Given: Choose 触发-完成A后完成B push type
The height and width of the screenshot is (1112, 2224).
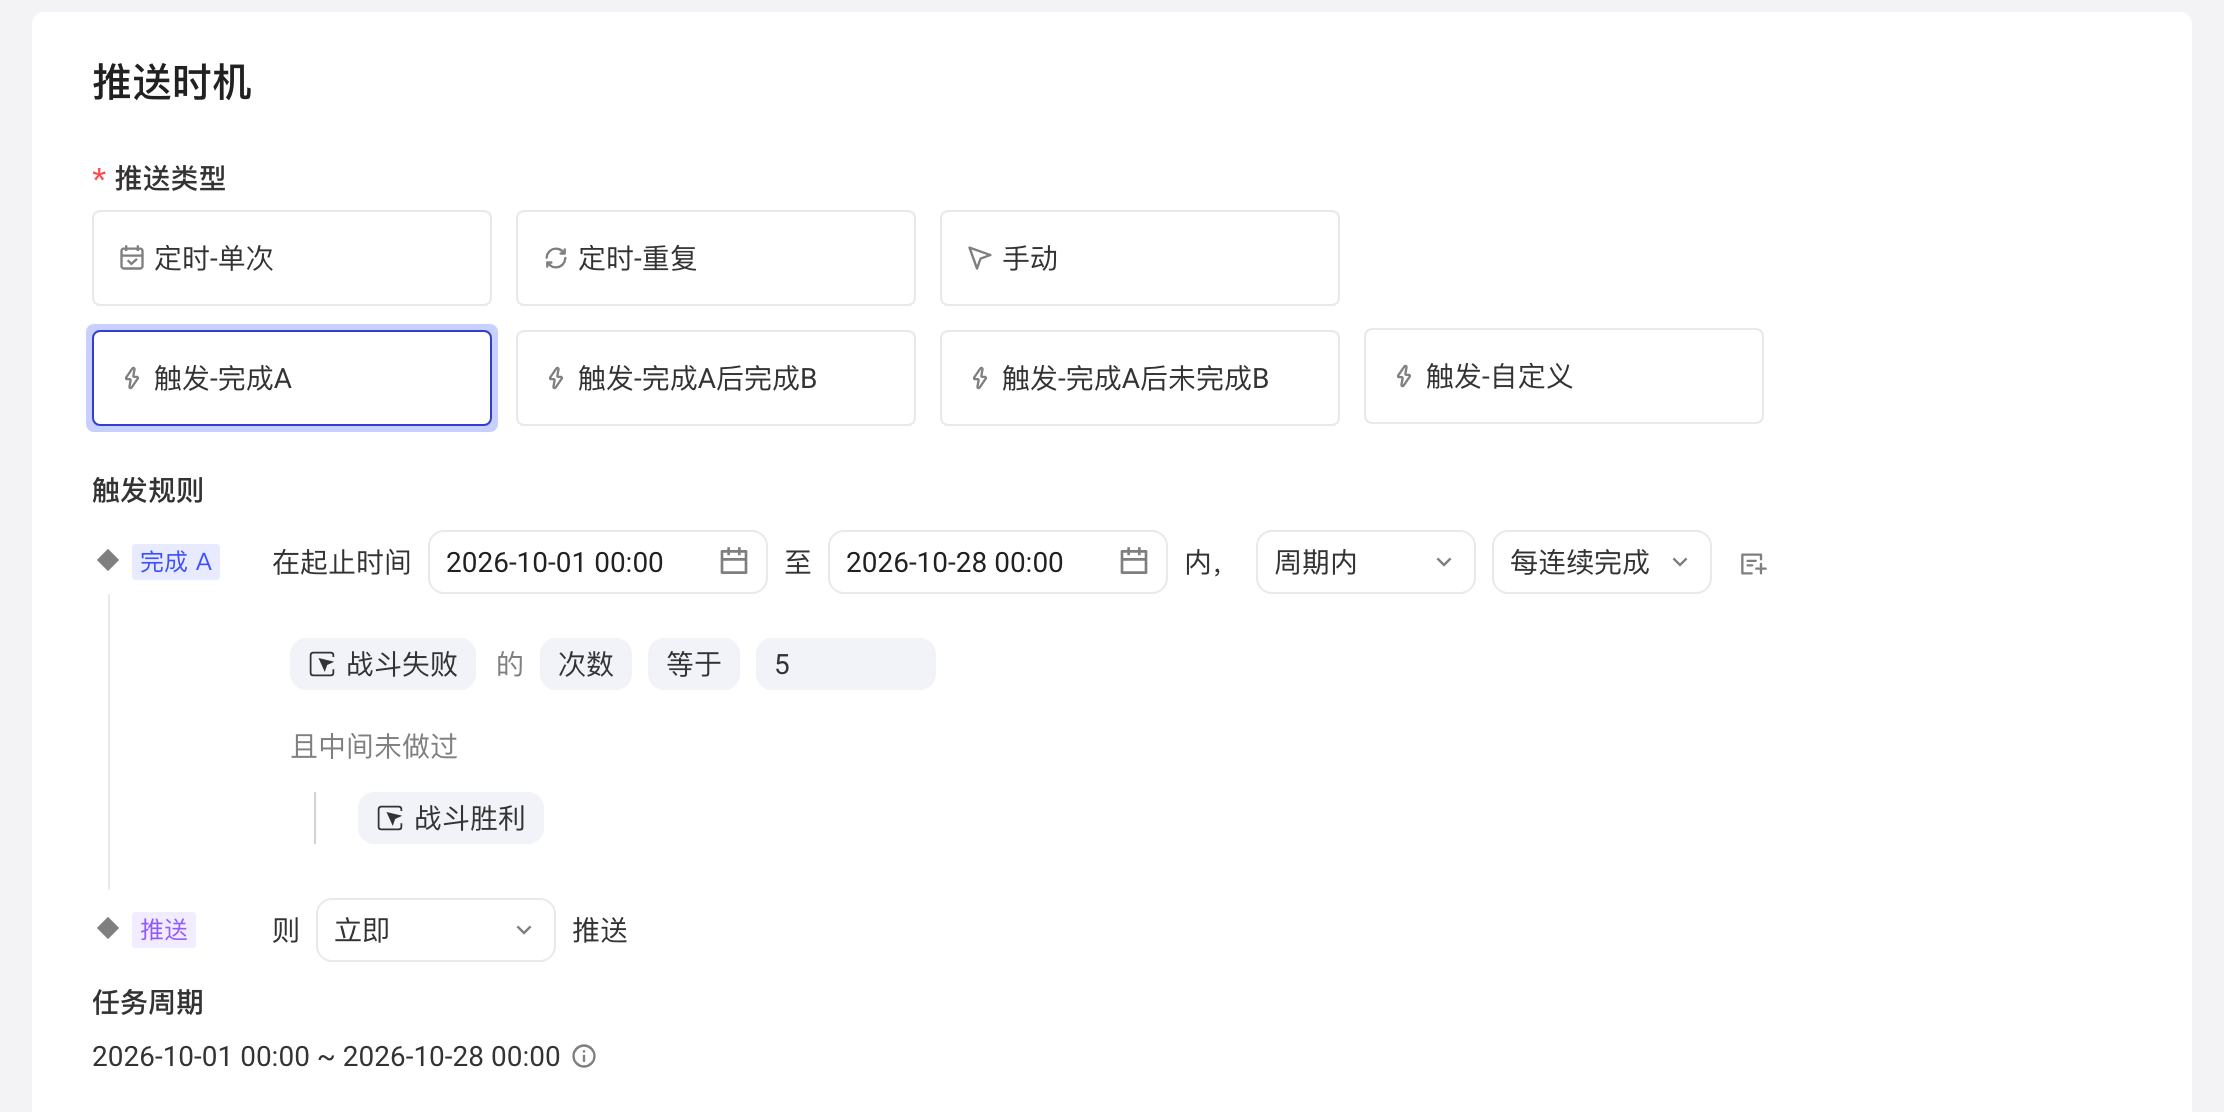Looking at the screenshot, I should pos(716,378).
